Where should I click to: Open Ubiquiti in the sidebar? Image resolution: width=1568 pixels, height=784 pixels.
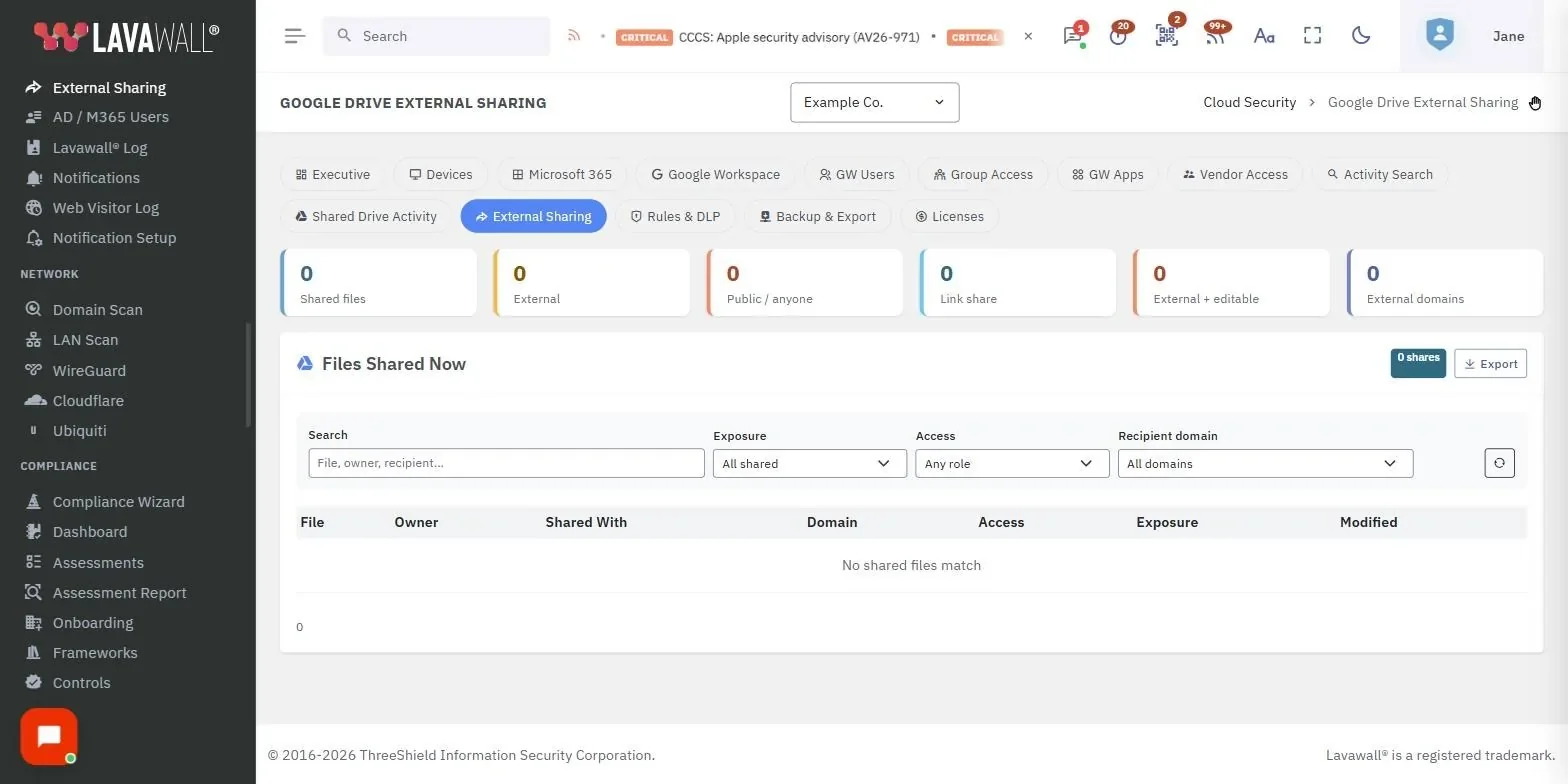(x=79, y=431)
